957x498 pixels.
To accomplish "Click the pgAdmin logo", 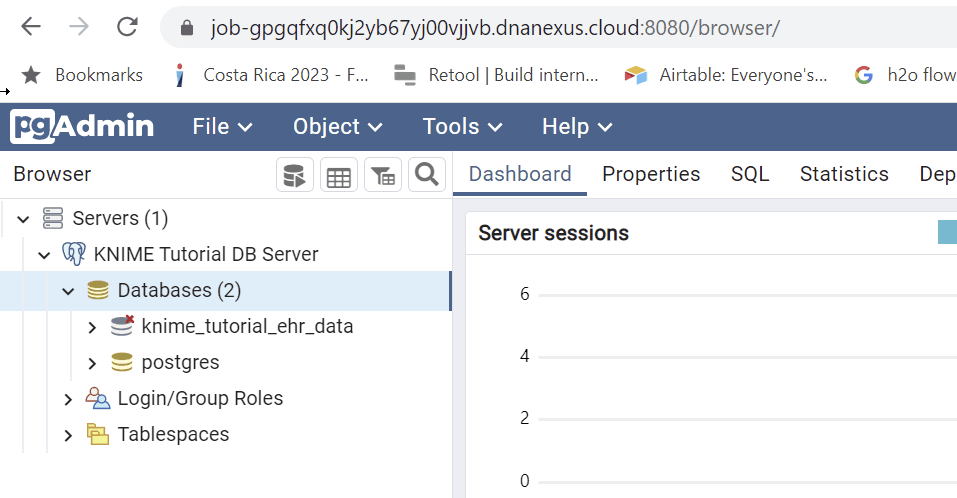I will [x=83, y=127].
